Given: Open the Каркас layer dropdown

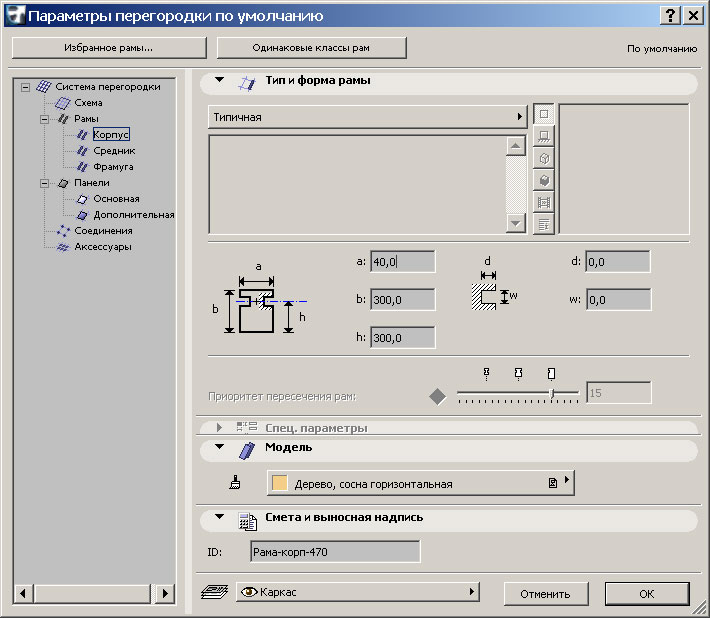Looking at the screenshot, I should point(357,593).
